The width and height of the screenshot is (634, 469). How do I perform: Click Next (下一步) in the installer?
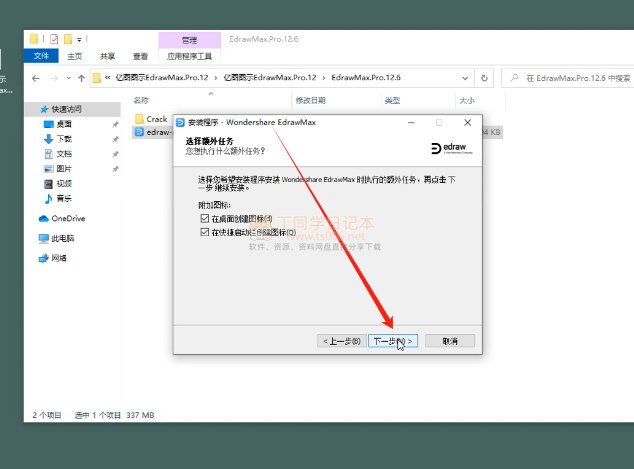[394, 341]
